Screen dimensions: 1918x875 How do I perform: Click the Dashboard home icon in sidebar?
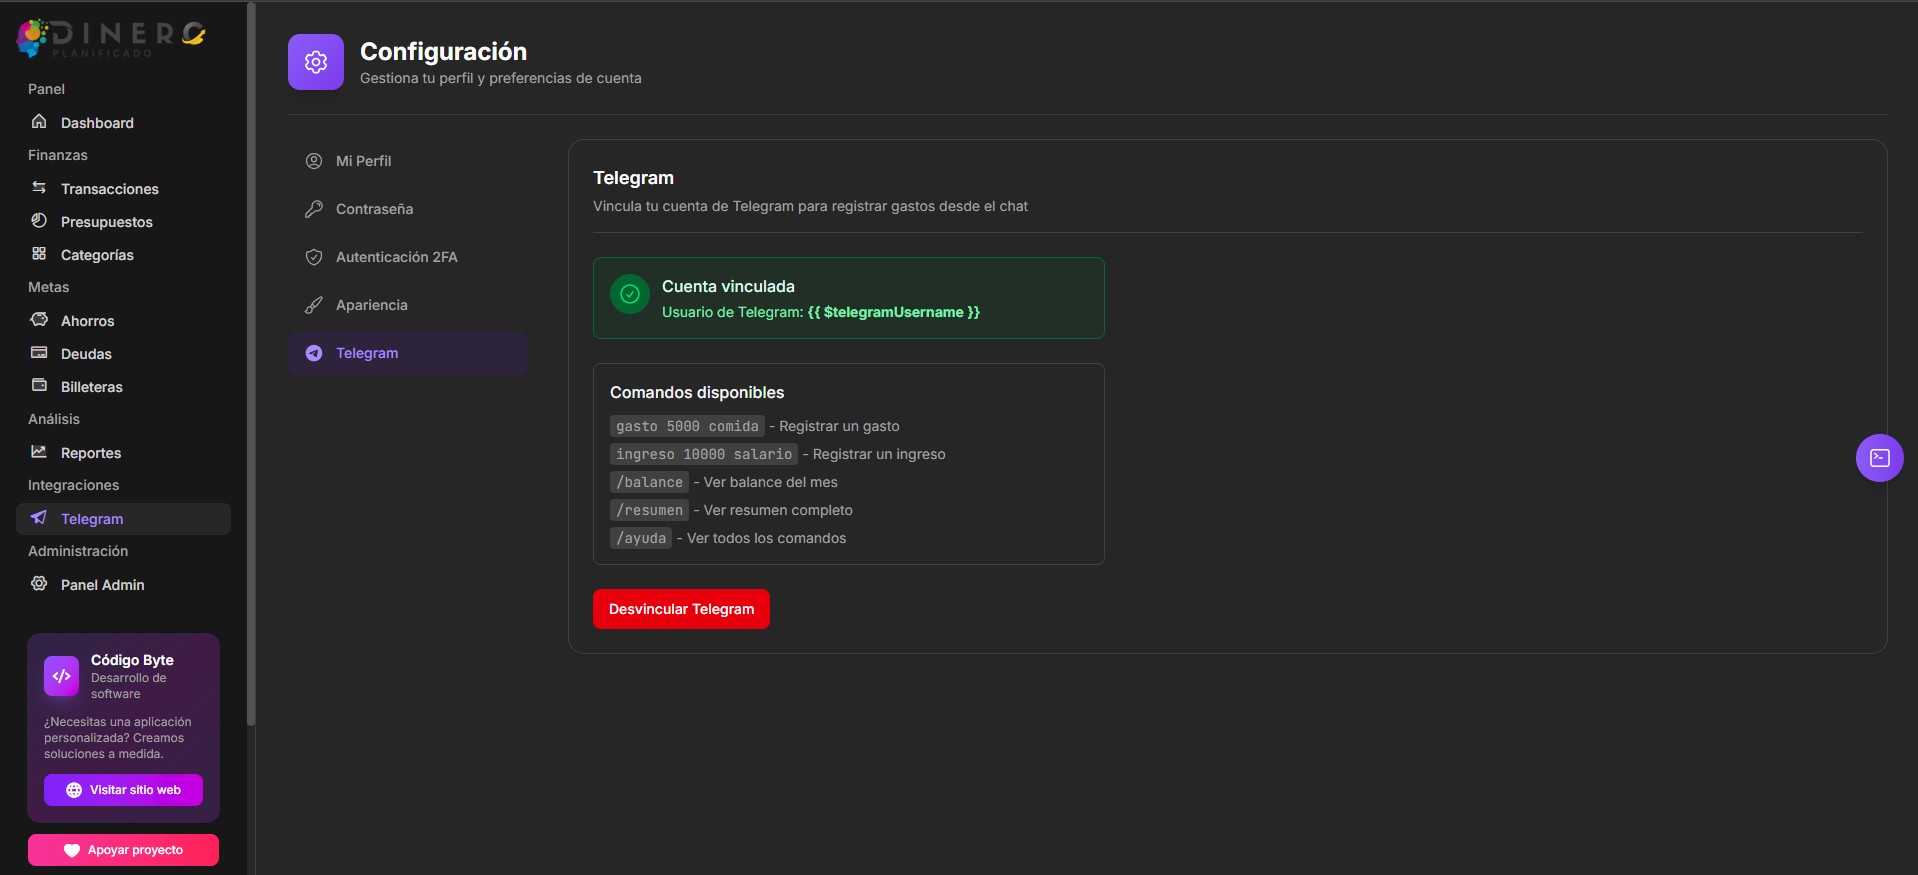click(39, 122)
